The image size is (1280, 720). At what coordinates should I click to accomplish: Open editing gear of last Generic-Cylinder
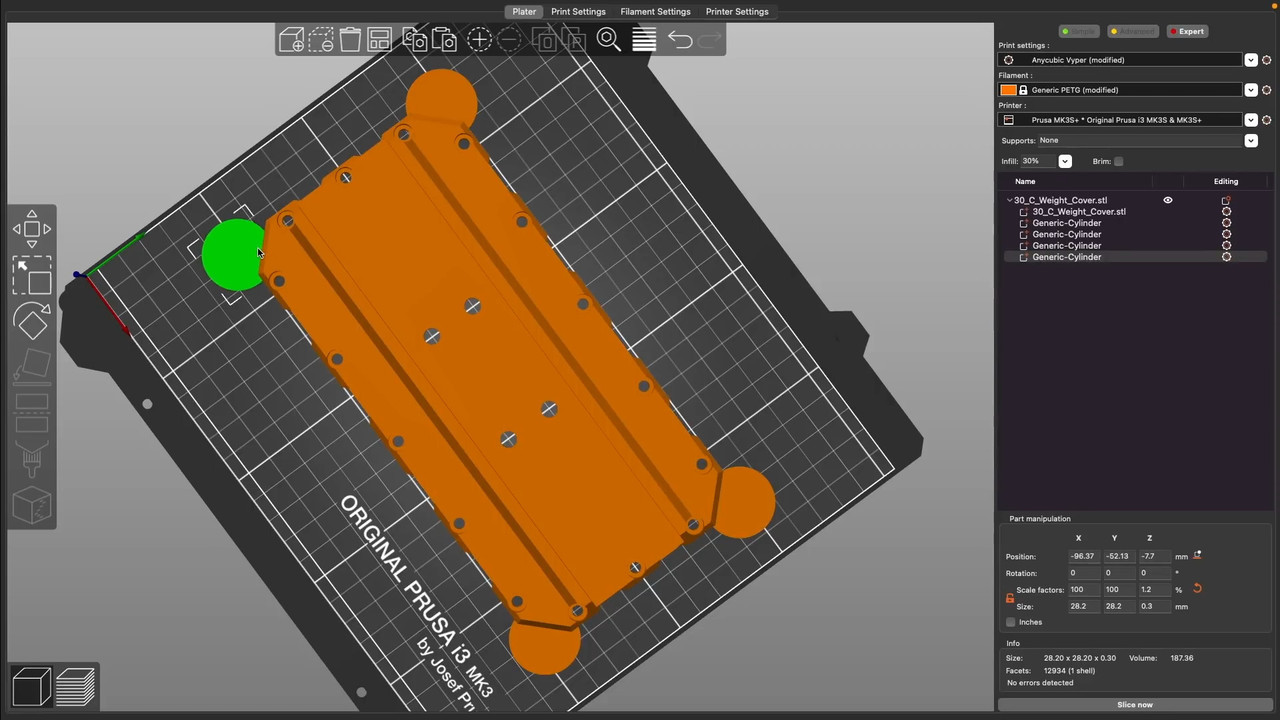(1226, 257)
